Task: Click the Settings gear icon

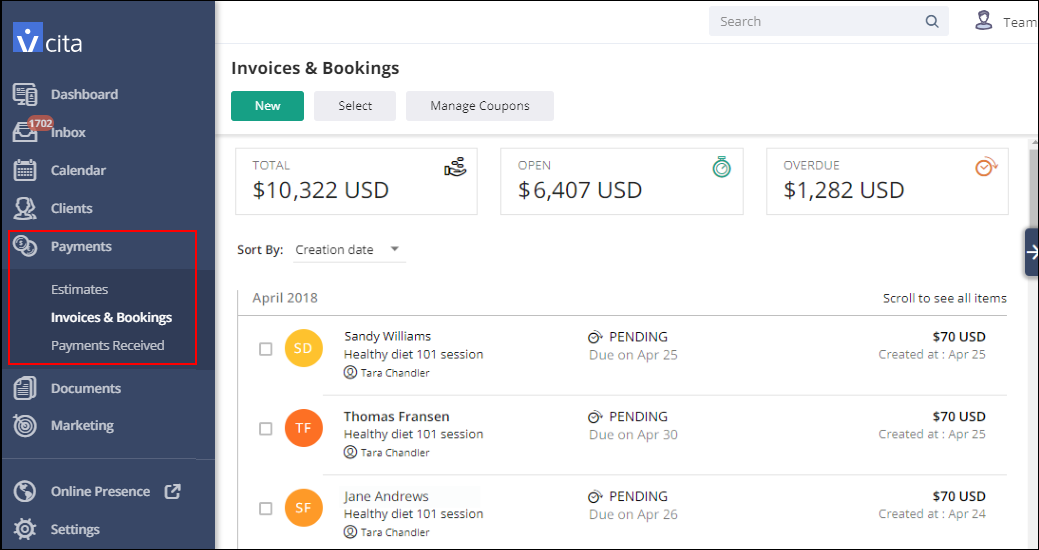Action: (25, 529)
